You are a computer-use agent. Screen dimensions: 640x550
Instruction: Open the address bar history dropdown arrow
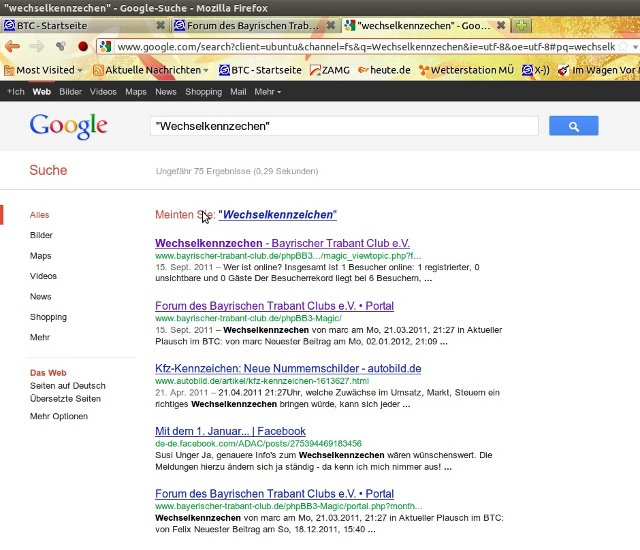click(x=635, y=47)
